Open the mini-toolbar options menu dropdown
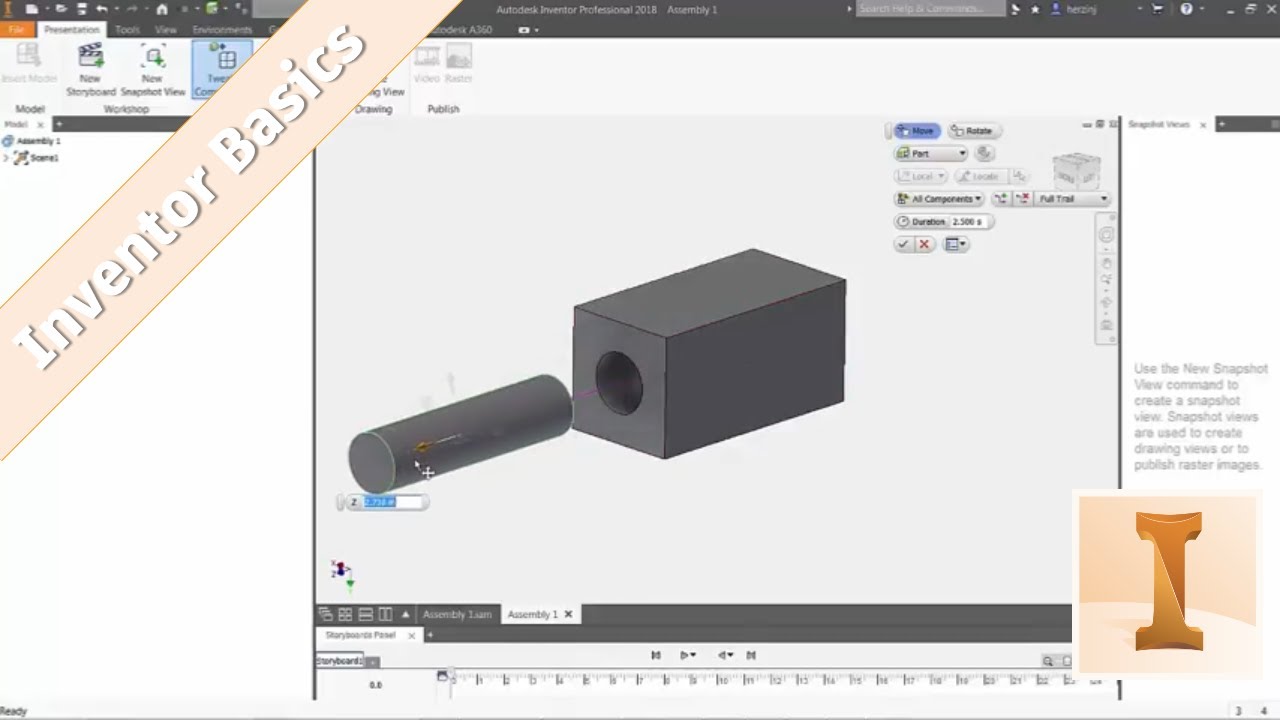1280x720 pixels. tap(956, 244)
